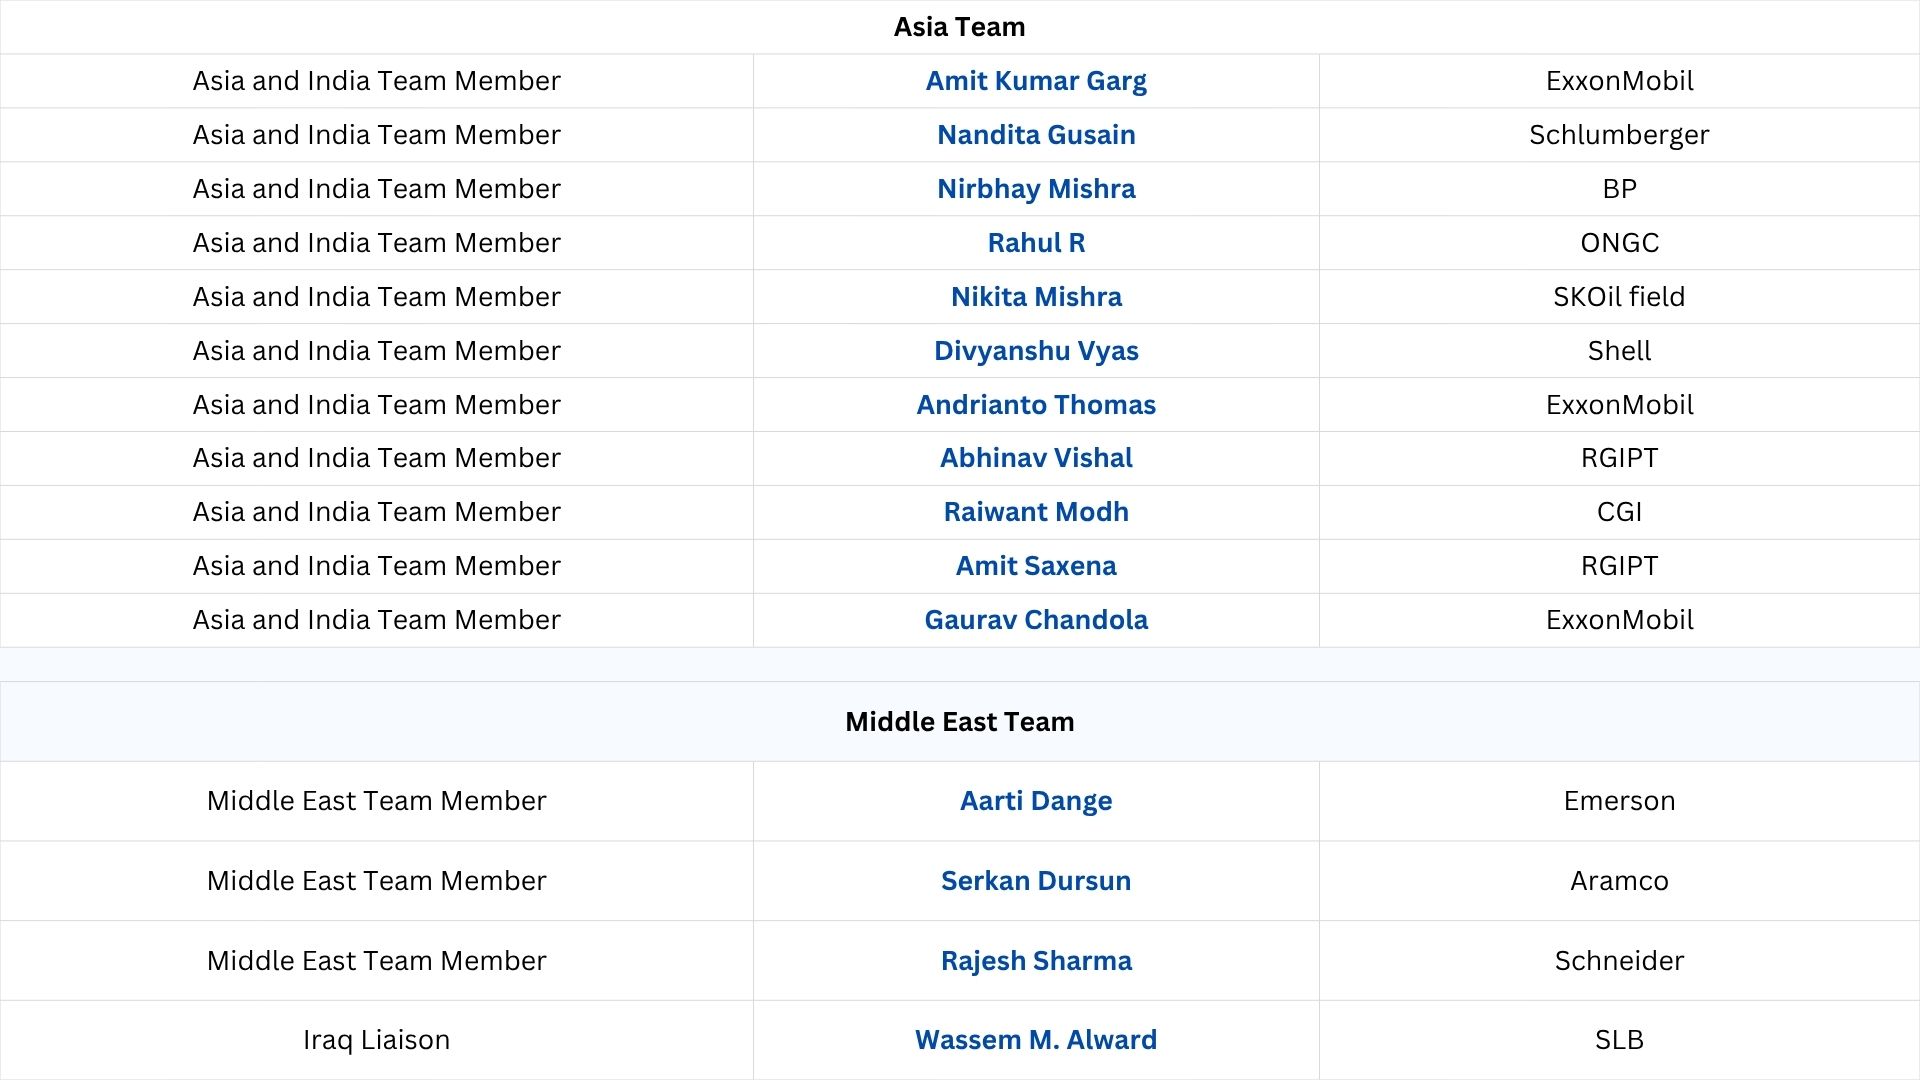Open Wassem M. Alward's profile link

[1035, 1040]
